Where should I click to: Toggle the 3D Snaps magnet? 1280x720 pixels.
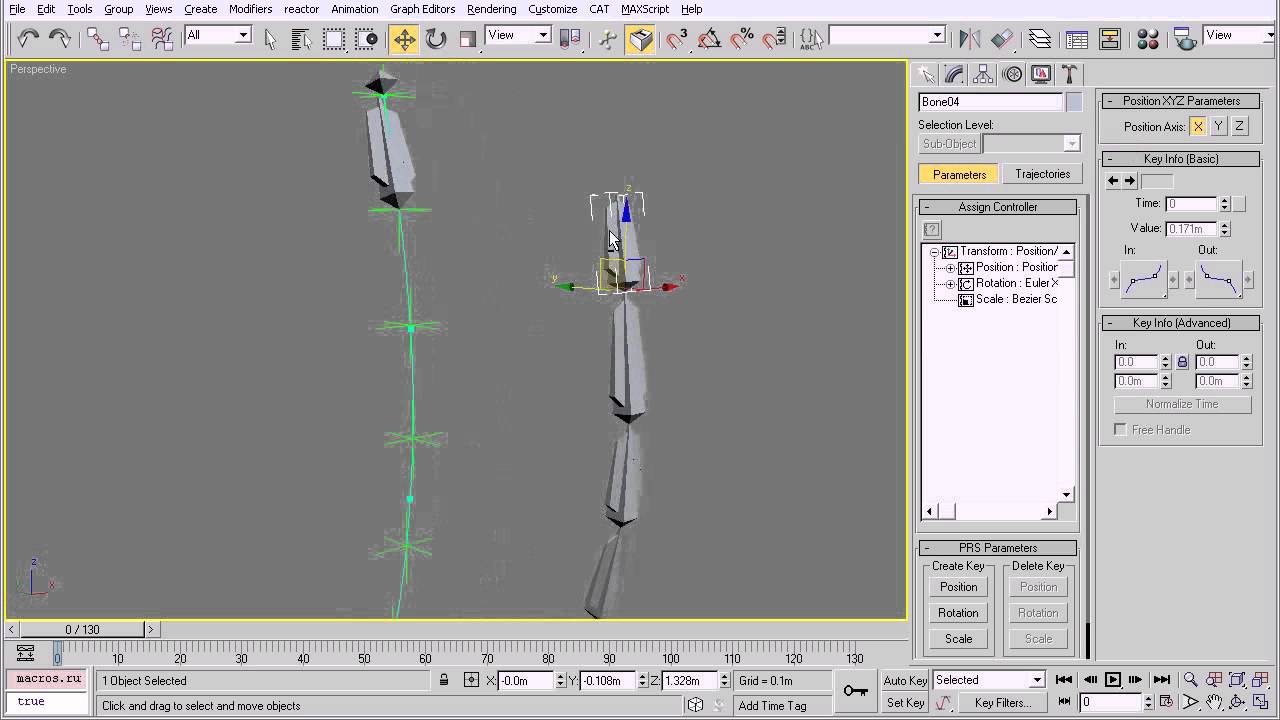point(677,39)
